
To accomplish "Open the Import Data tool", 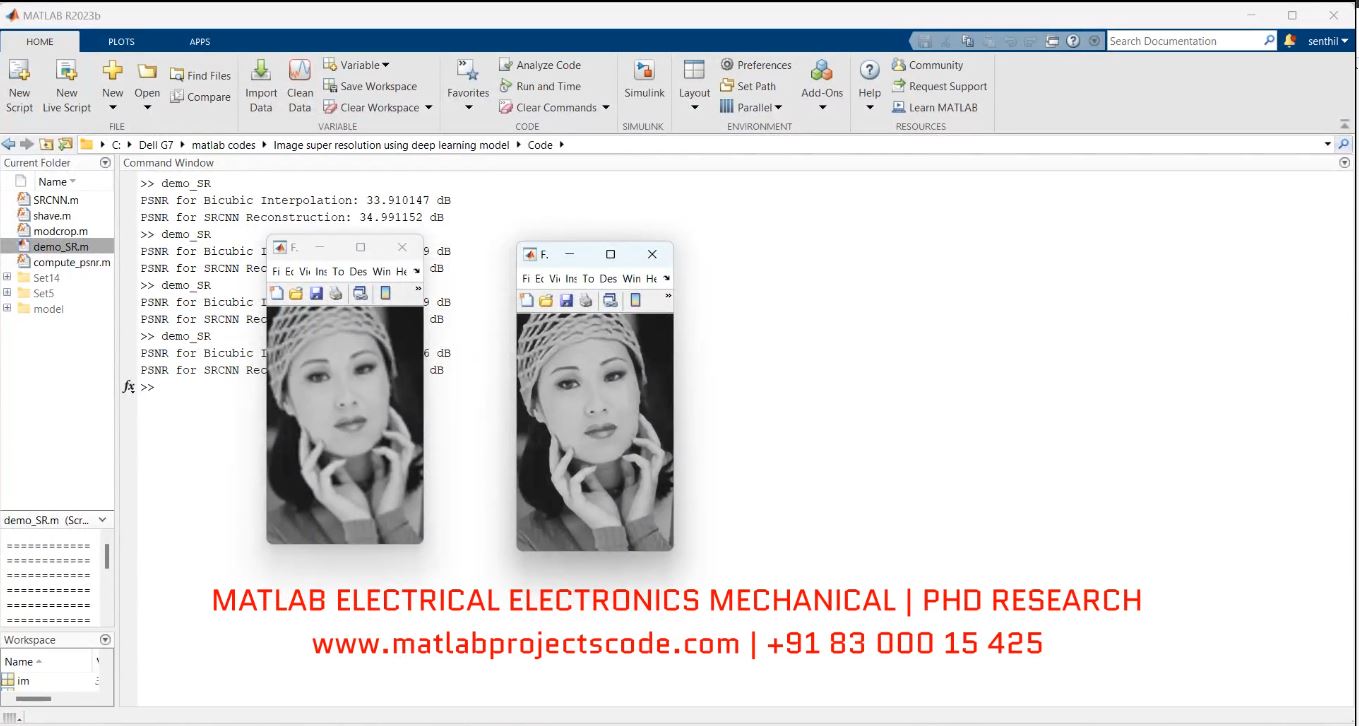I will pyautogui.click(x=260, y=72).
